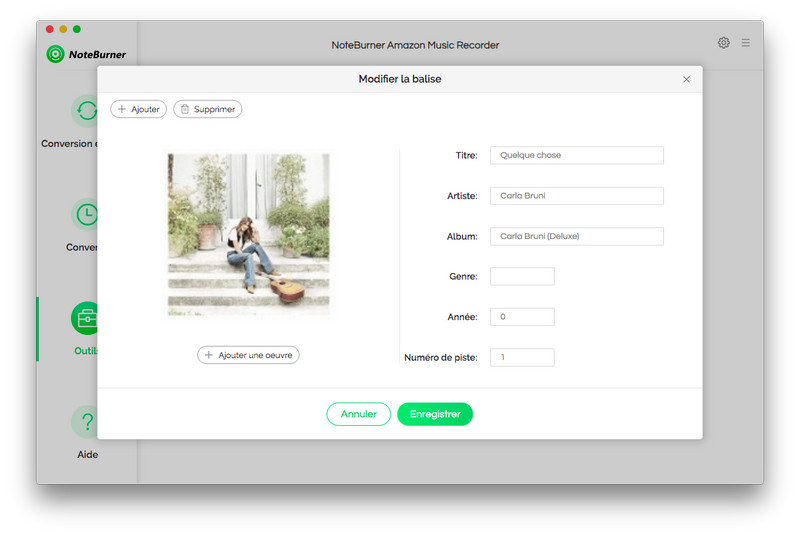Viewport: 800px width, 536px height.
Task: Click the Titre: label
Action: 466,156
